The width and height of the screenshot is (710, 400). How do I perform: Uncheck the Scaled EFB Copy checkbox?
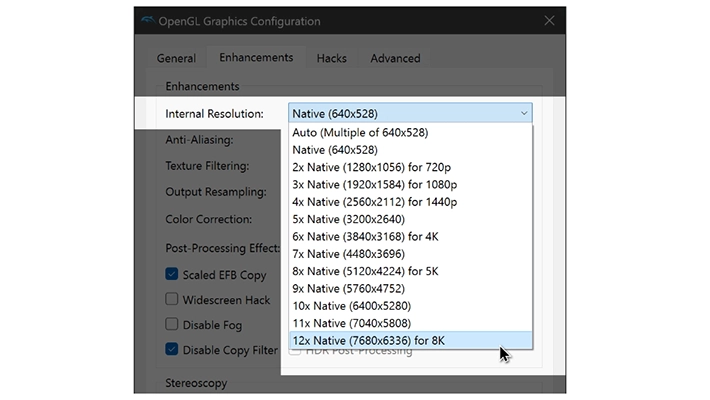pyautogui.click(x=172, y=274)
